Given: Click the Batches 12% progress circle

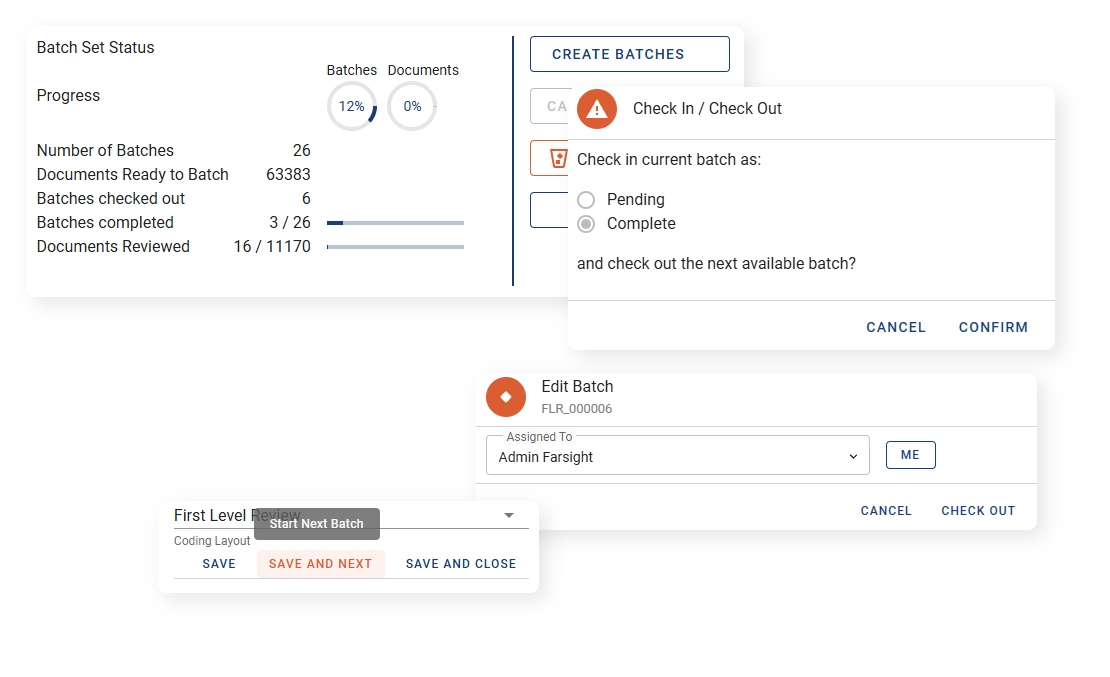Looking at the screenshot, I should click(352, 107).
